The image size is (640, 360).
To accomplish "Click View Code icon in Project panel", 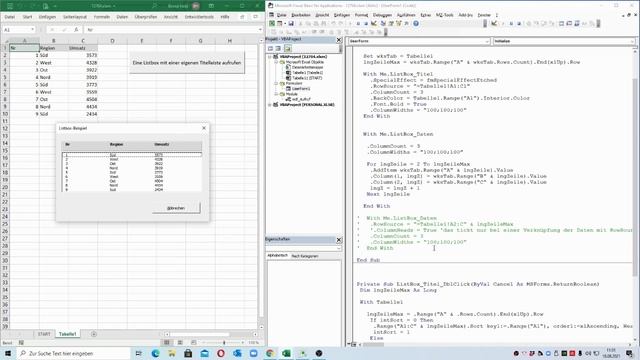I will (x=271, y=49).
